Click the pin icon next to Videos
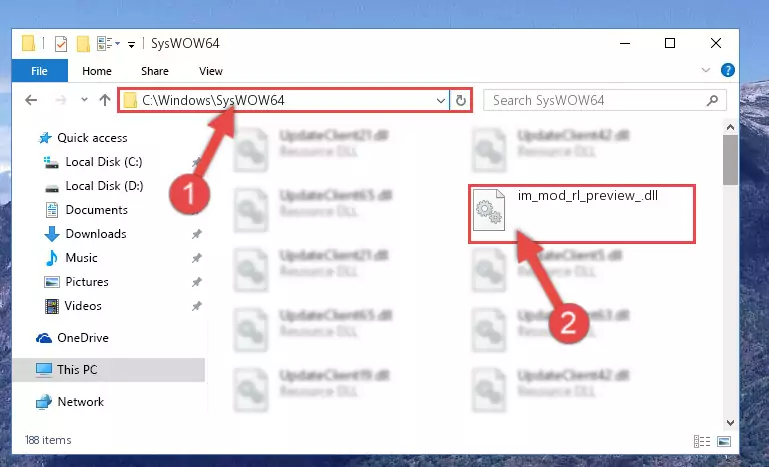Screen dimensions: 769x467 point(197,306)
